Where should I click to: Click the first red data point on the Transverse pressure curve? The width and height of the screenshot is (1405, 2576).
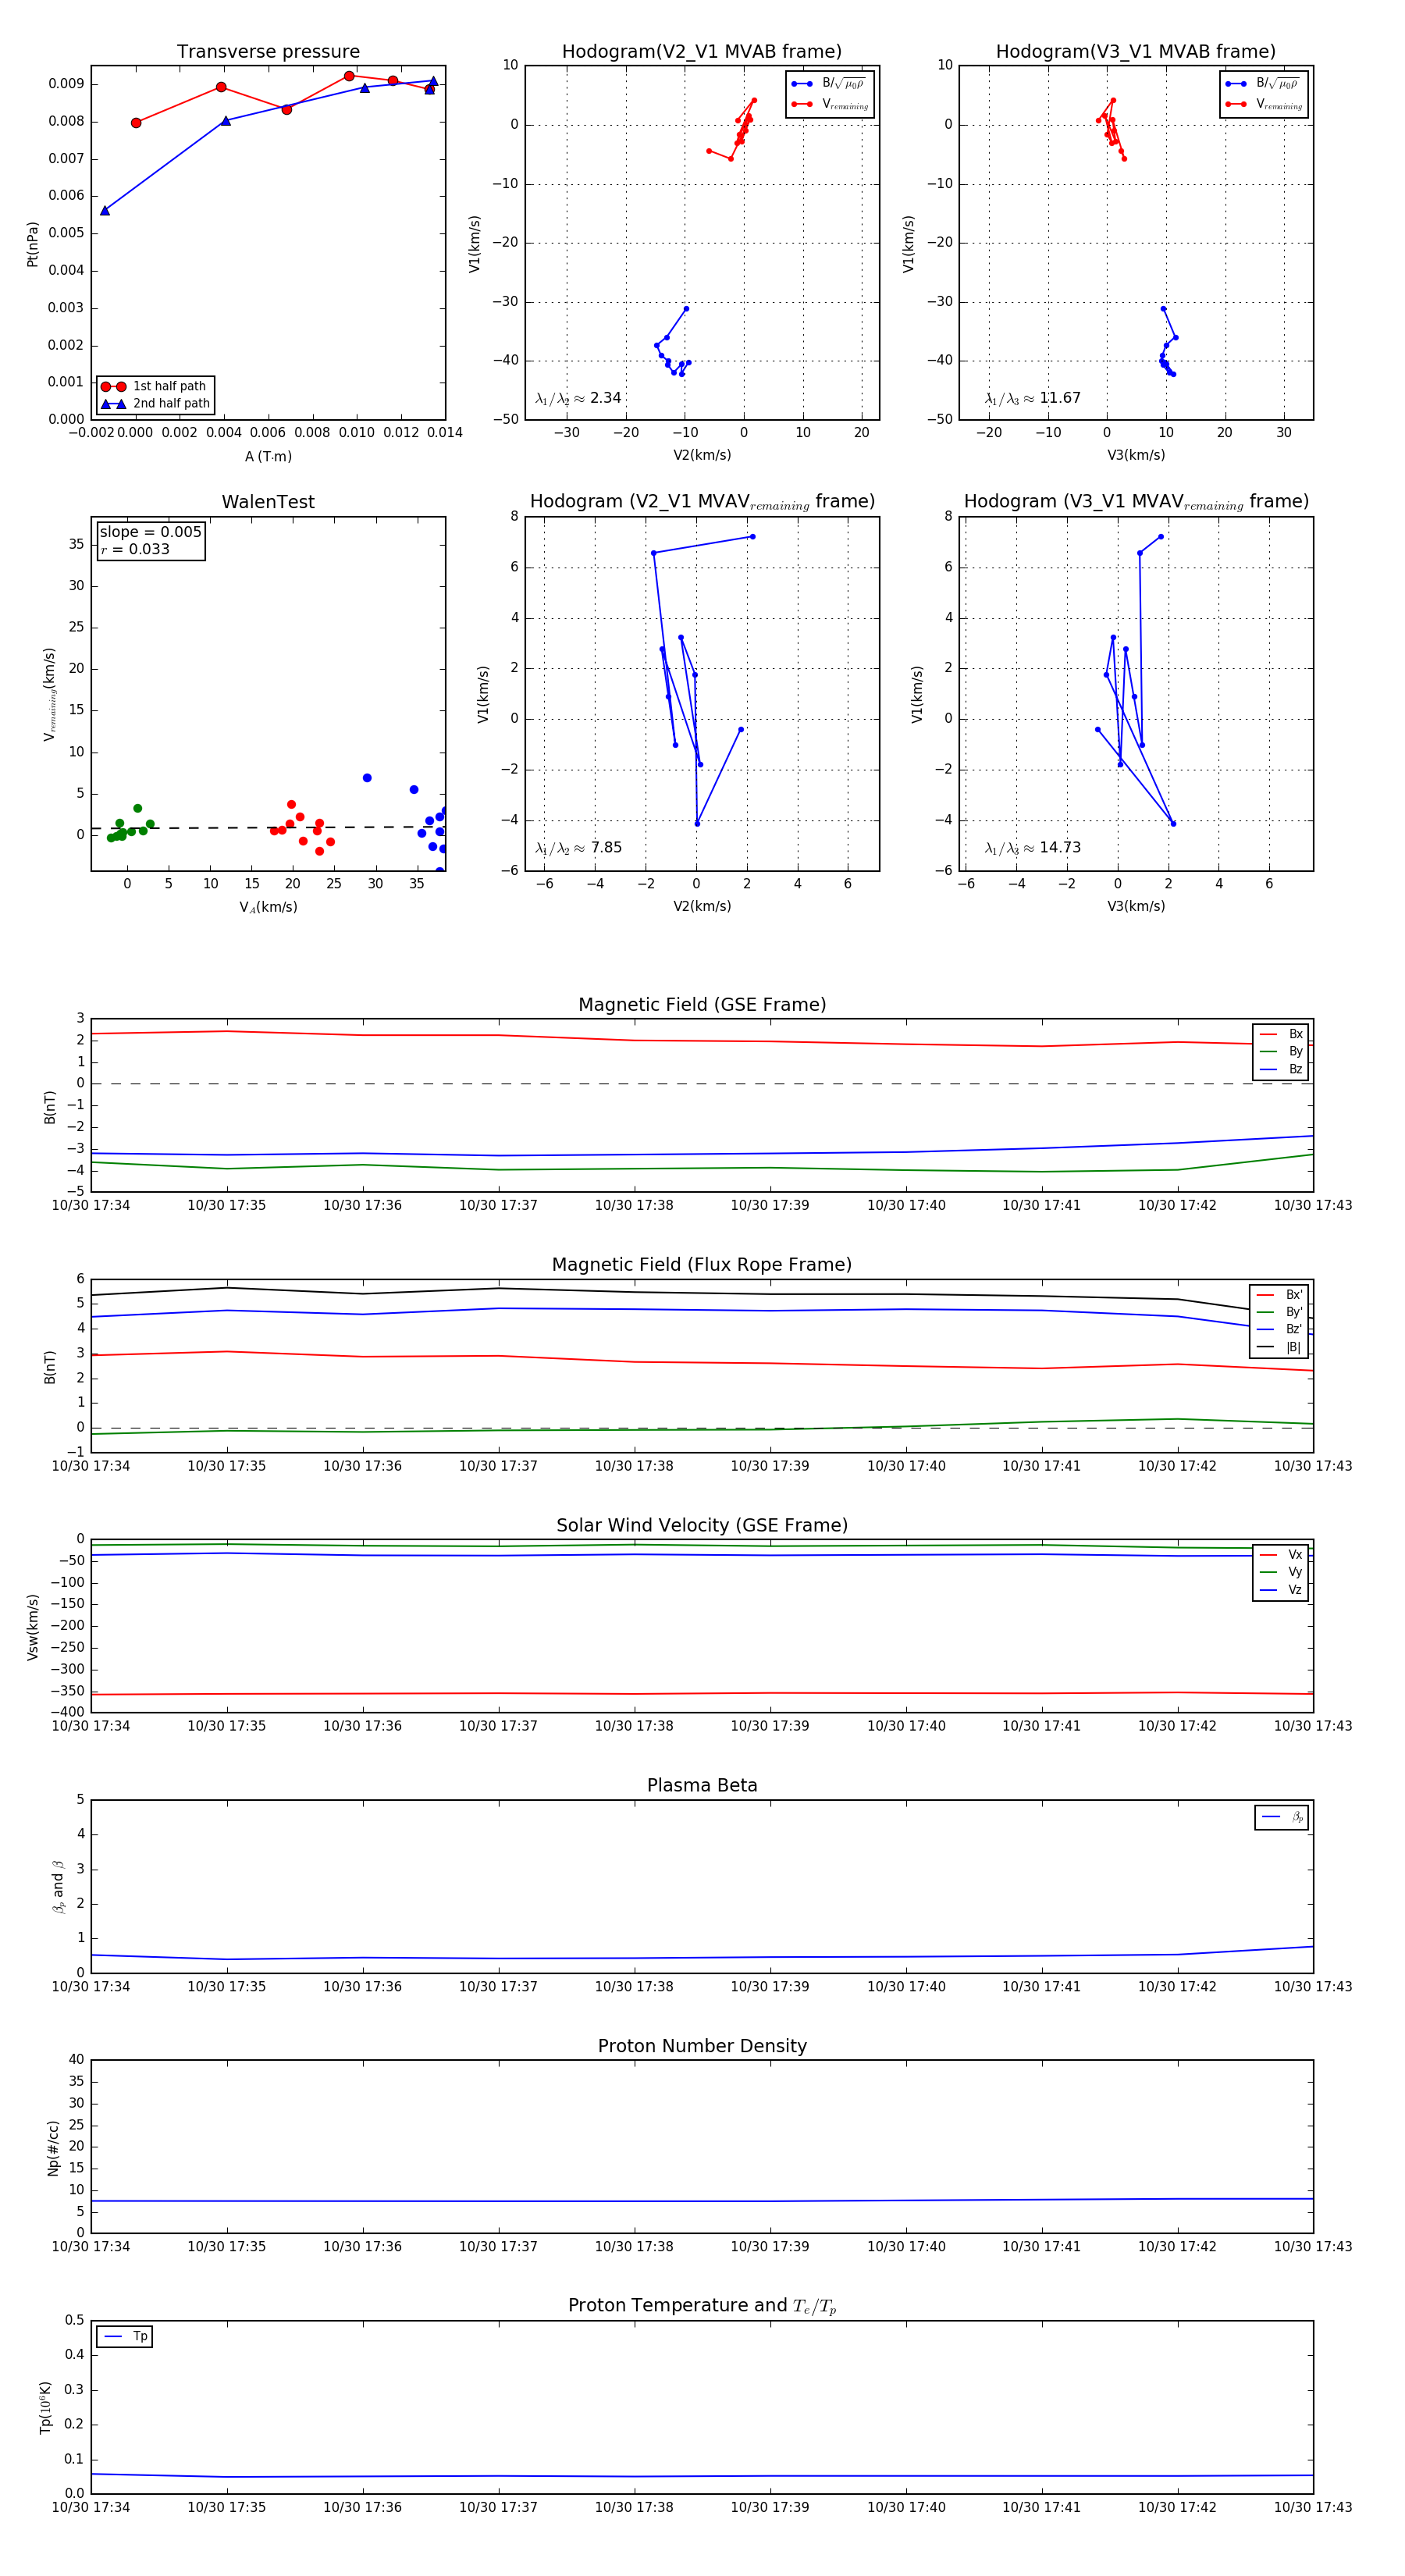click(136, 123)
